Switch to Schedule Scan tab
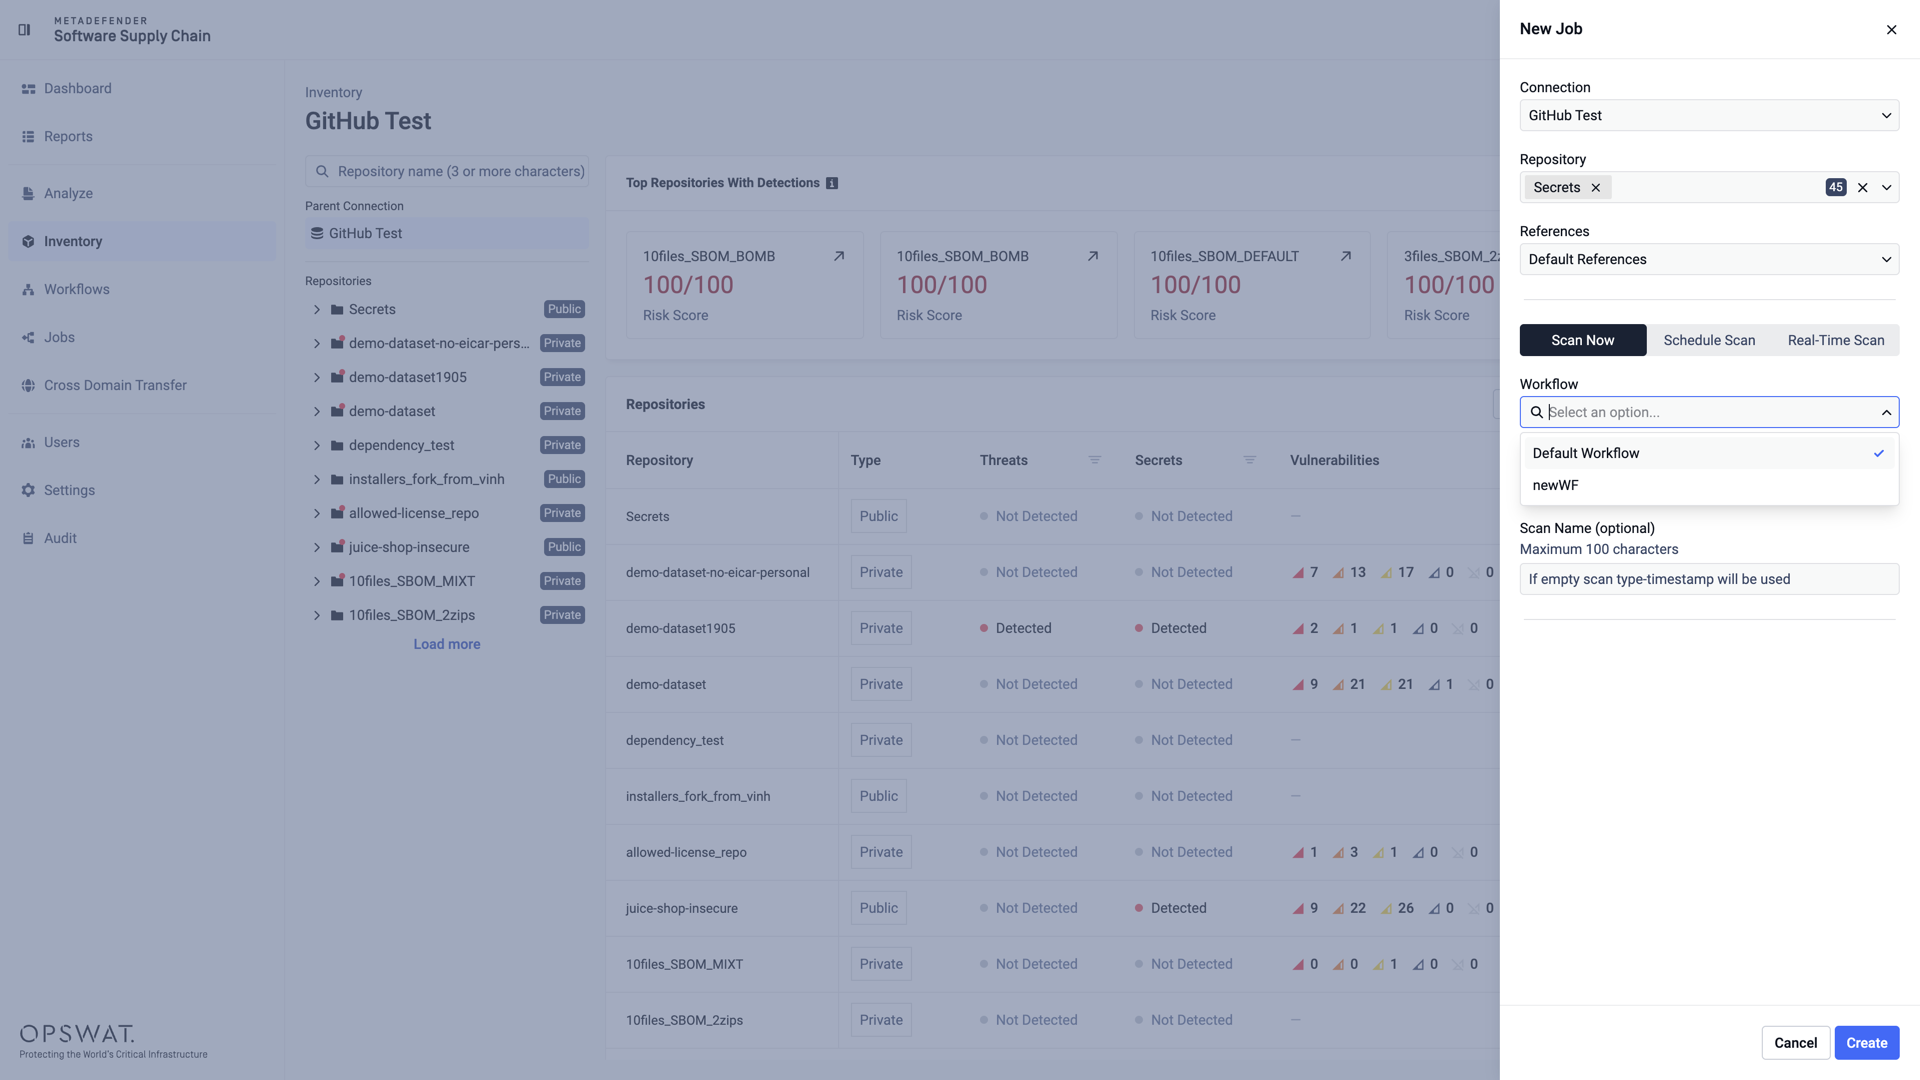The image size is (1920, 1080). (x=1709, y=341)
